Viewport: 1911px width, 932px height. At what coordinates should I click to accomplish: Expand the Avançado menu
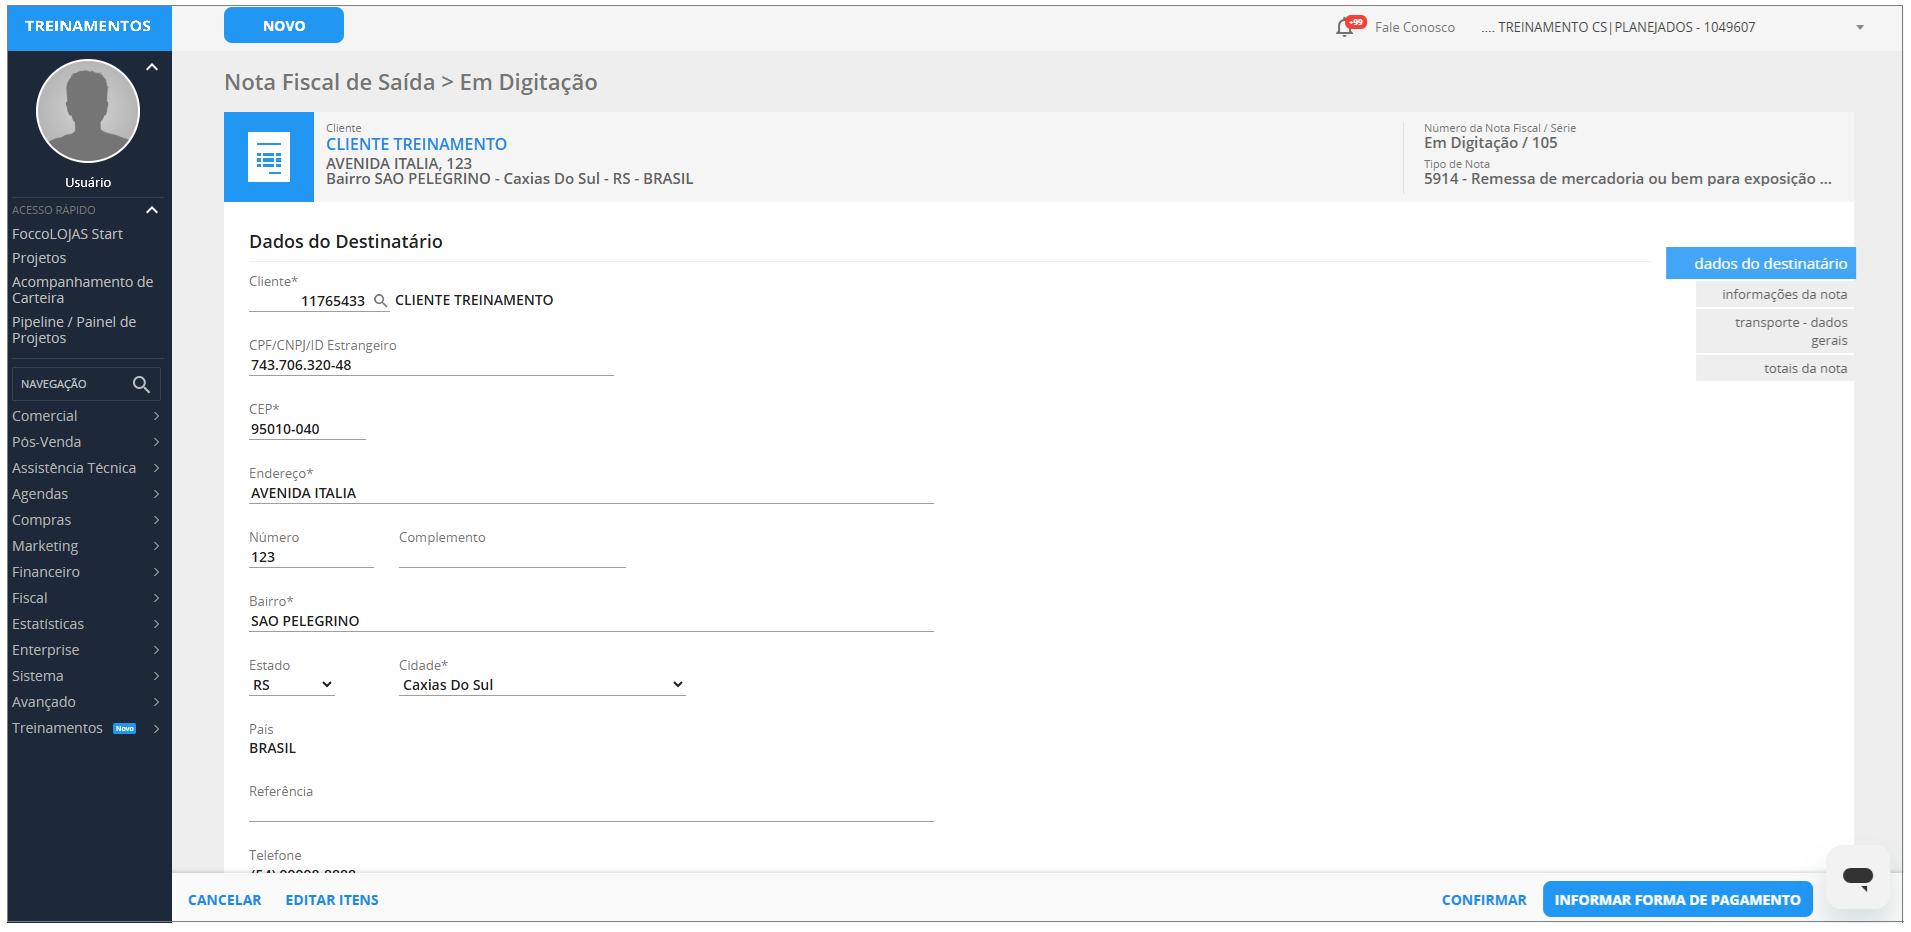click(x=86, y=702)
